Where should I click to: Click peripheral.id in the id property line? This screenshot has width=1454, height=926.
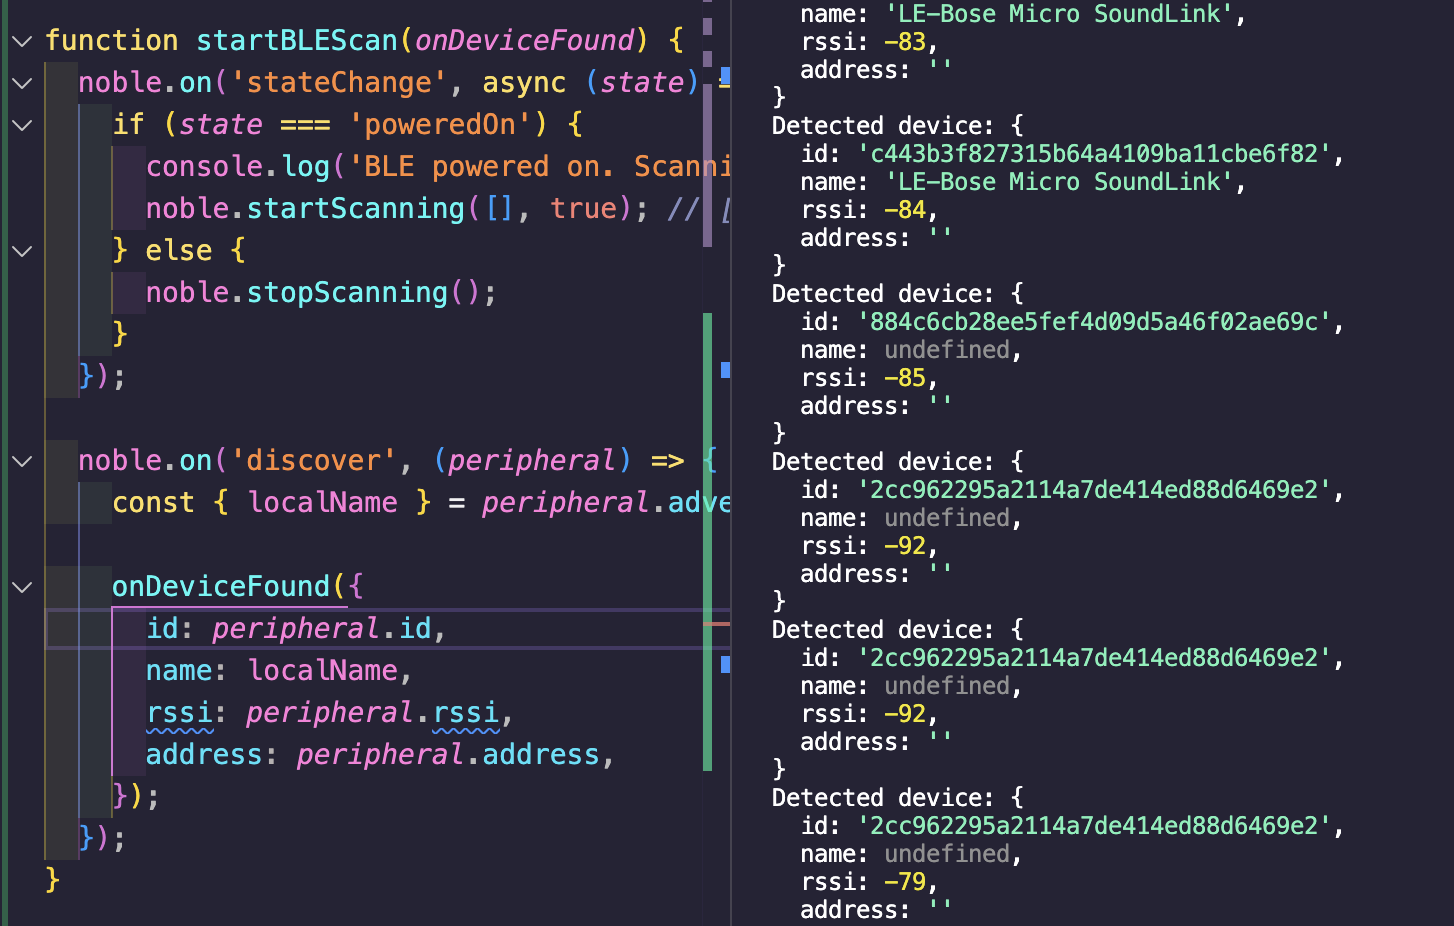pos(320,629)
